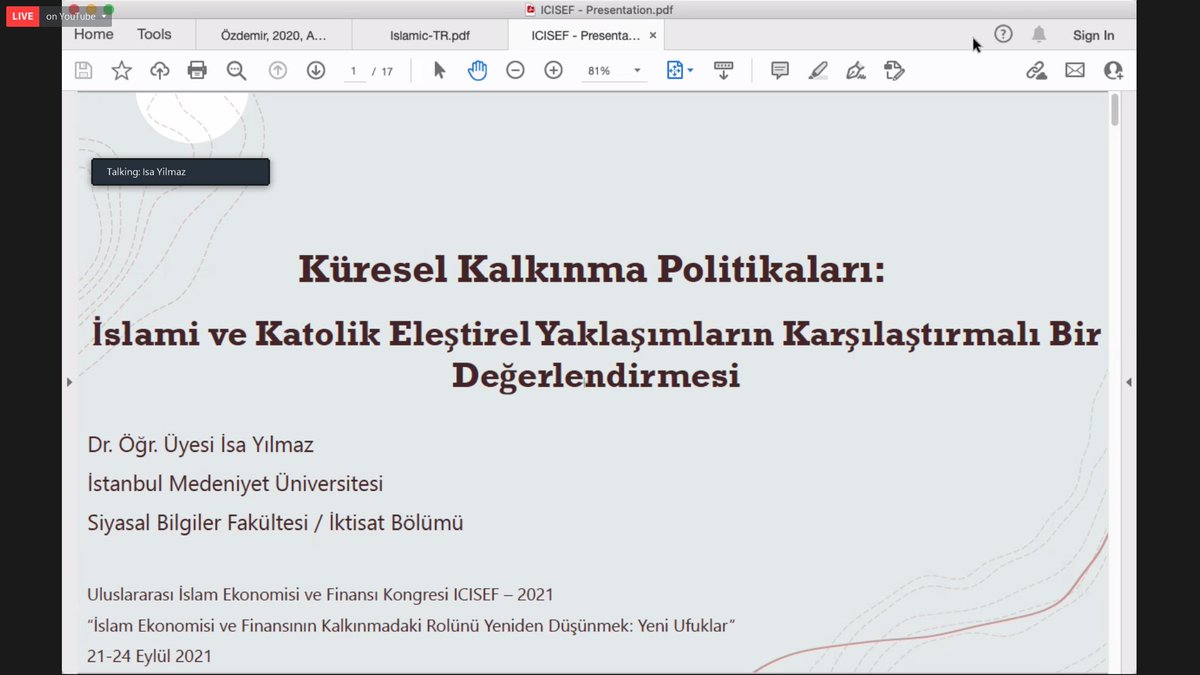This screenshot has width=1200, height=675.
Task: Send the file by email envelope icon
Action: [x=1075, y=70]
